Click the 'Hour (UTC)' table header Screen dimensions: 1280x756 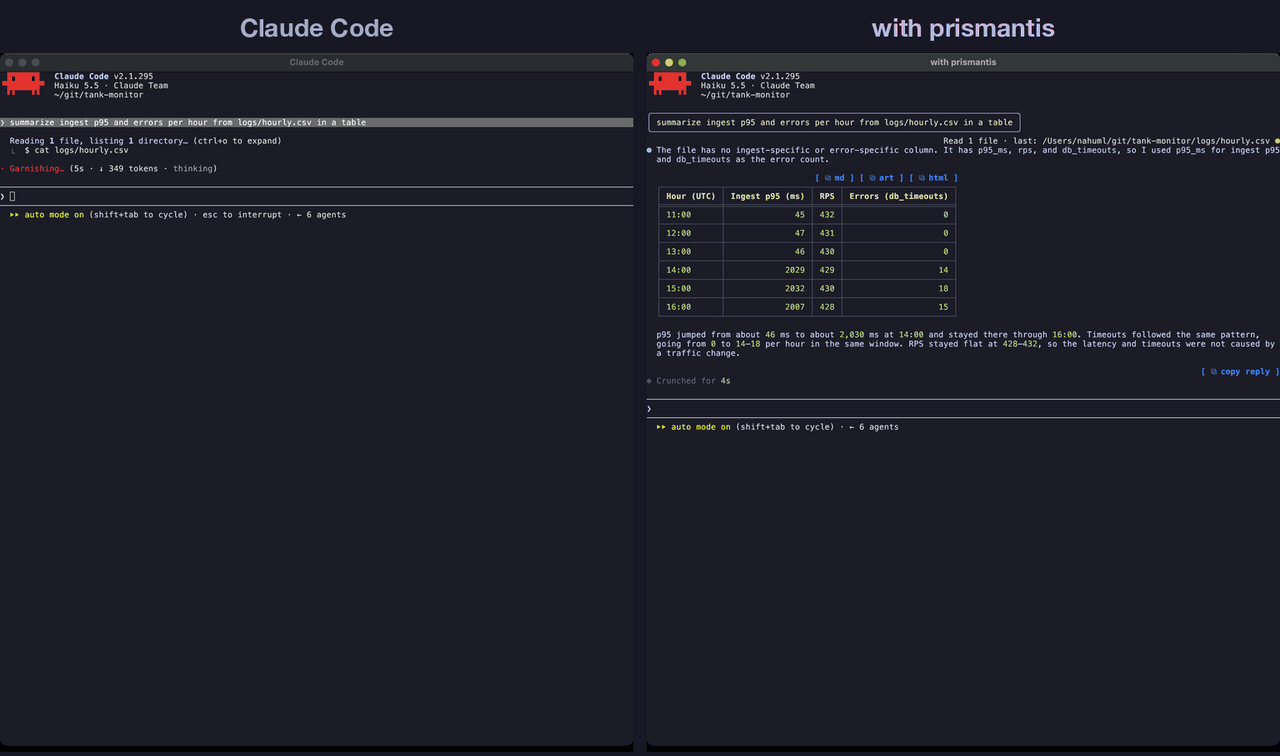click(691, 196)
